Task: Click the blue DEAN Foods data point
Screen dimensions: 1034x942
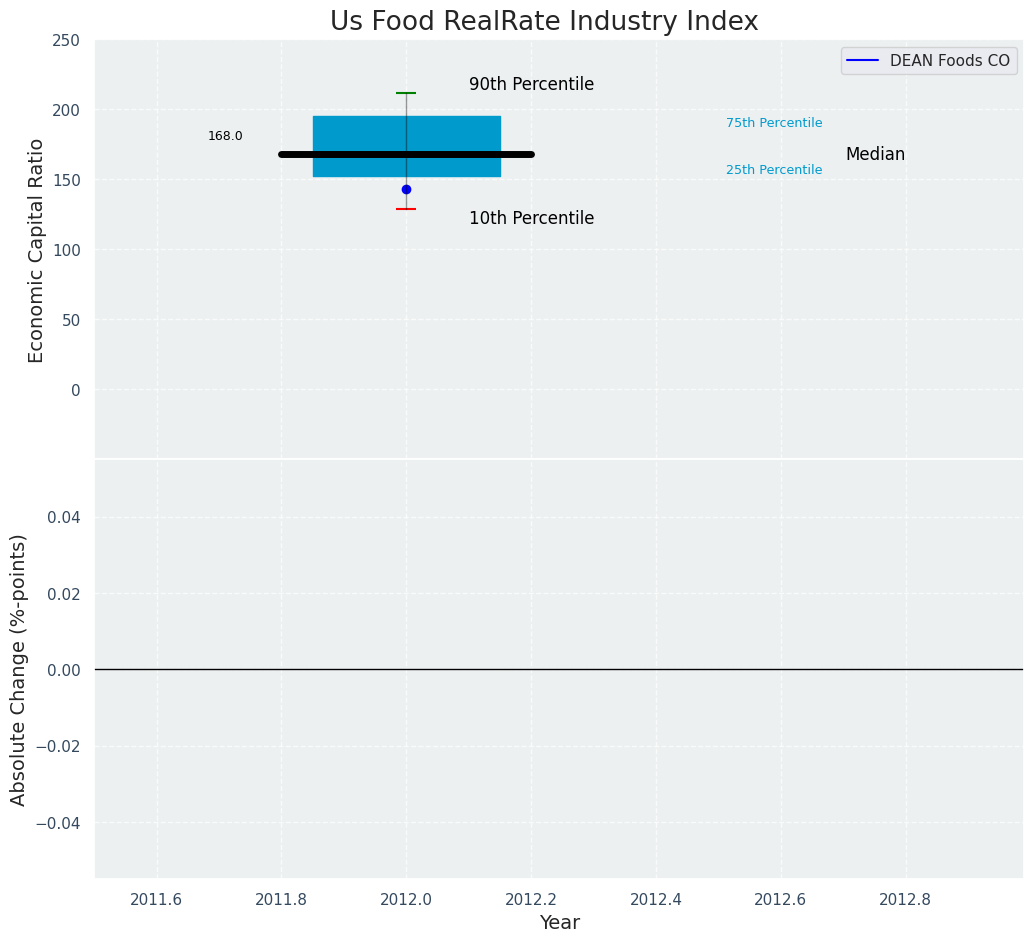Action: [x=406, y=189]
